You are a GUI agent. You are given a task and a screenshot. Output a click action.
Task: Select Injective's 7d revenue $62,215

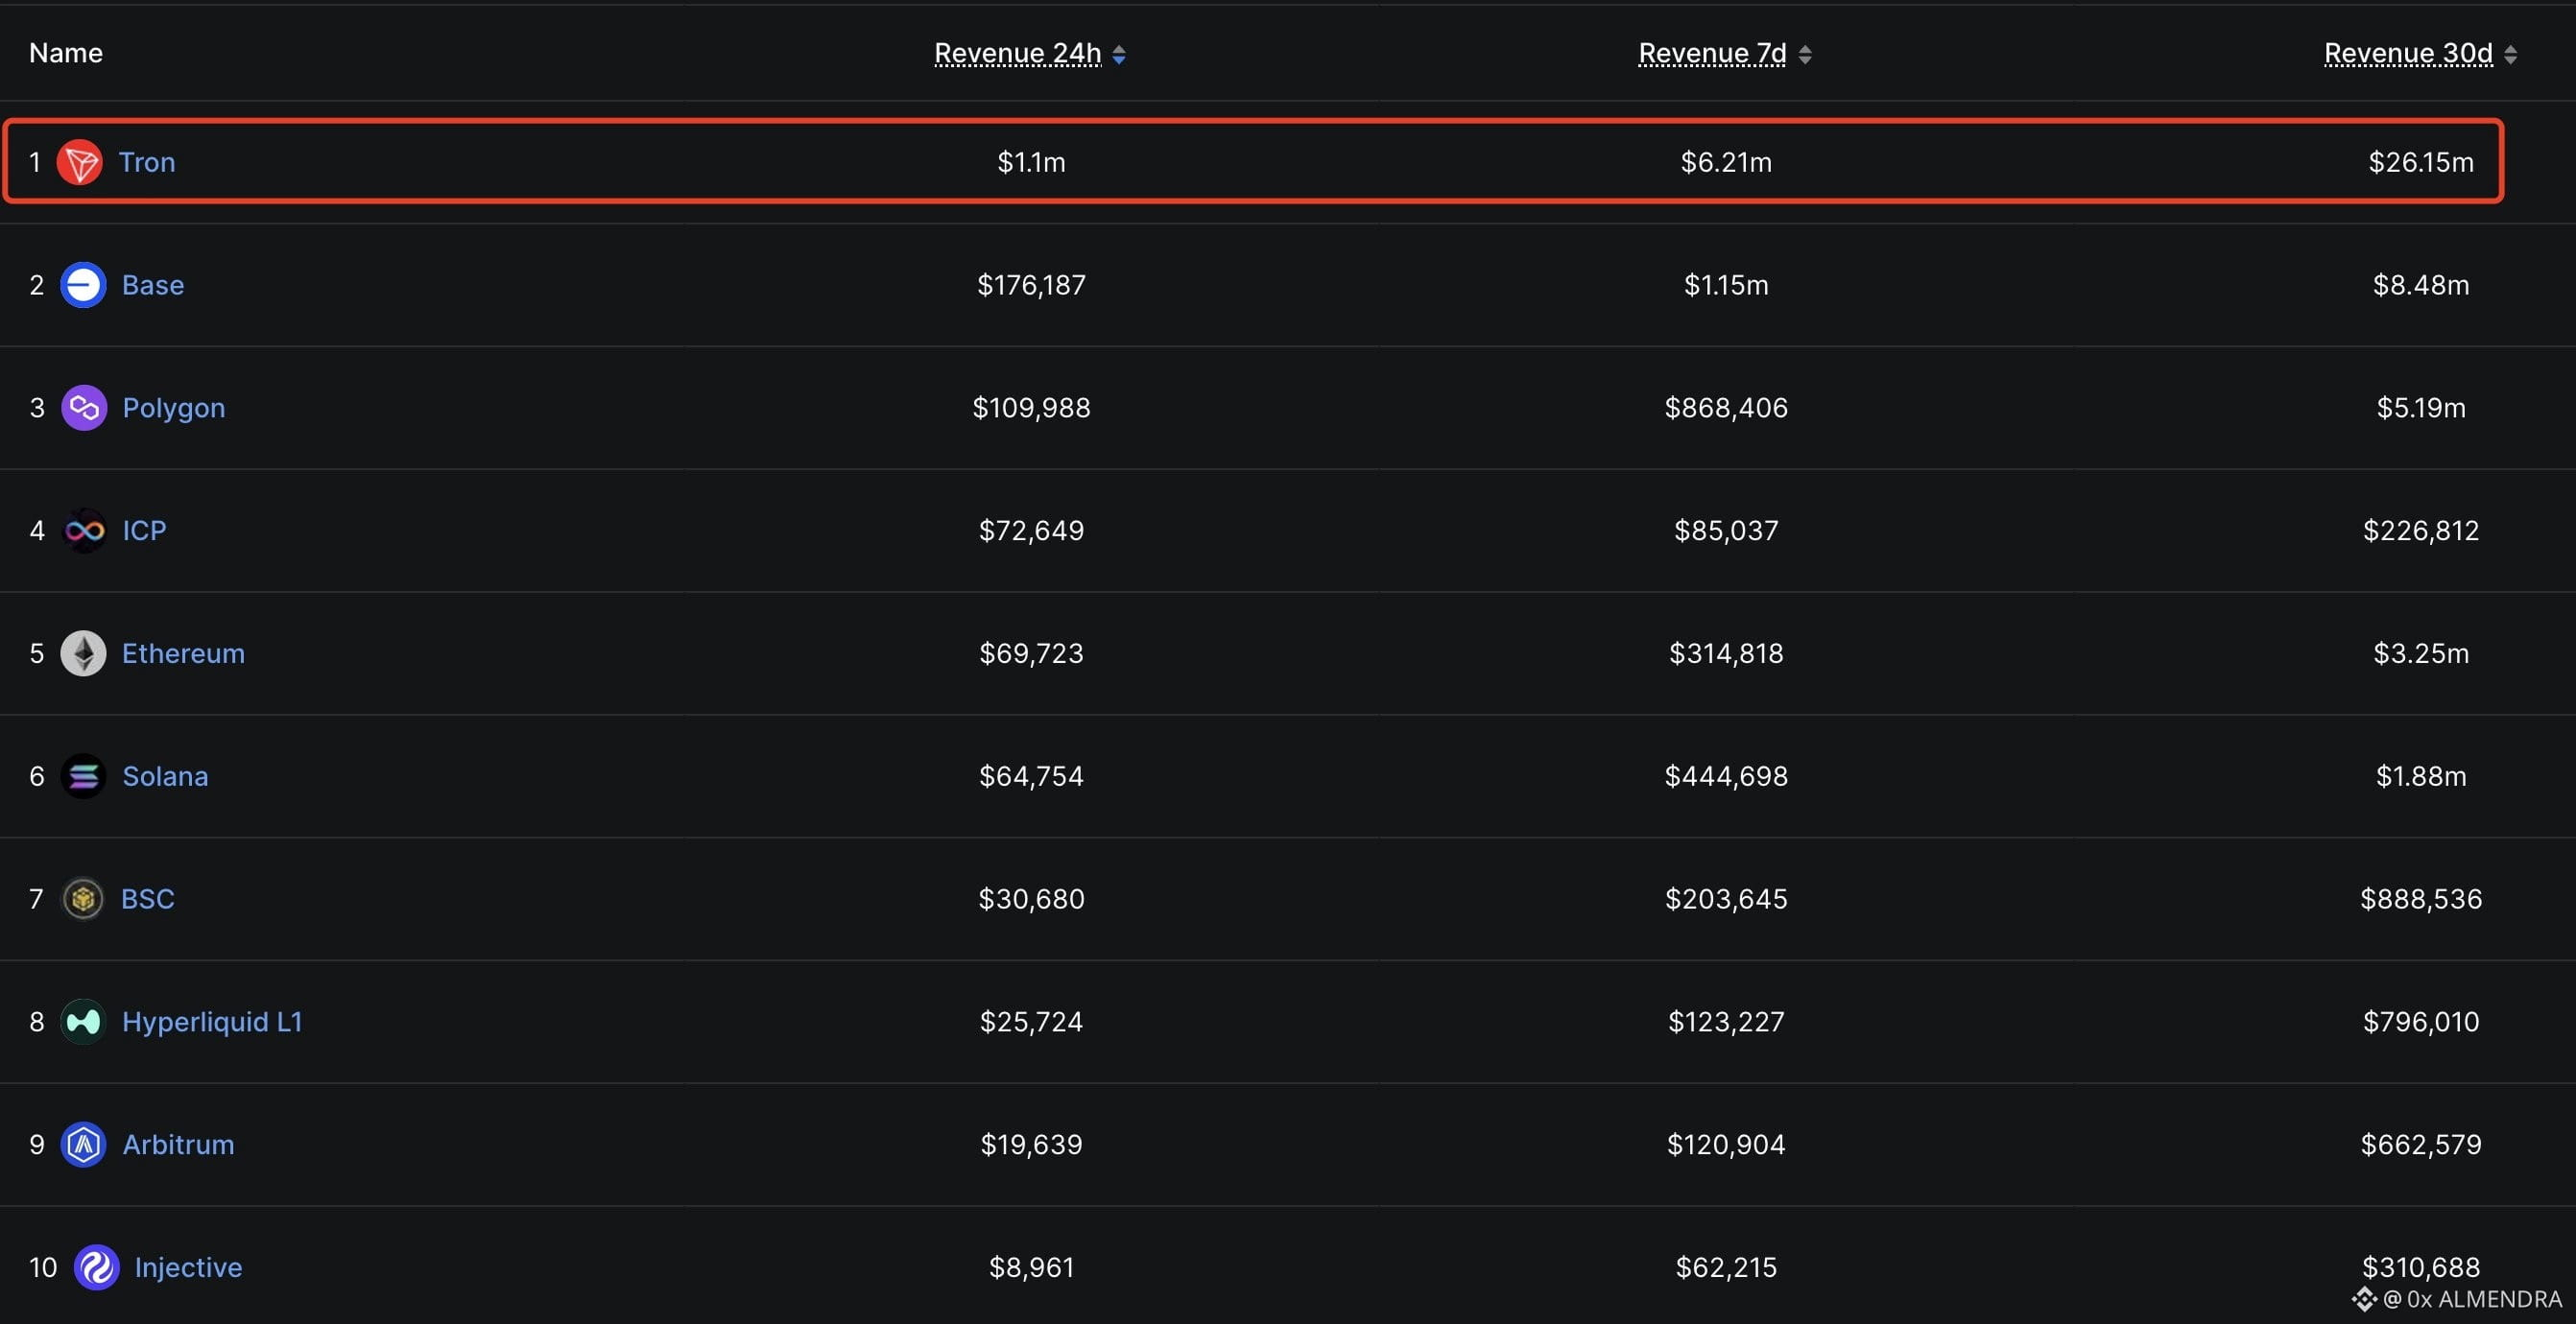(1726, 1268)
